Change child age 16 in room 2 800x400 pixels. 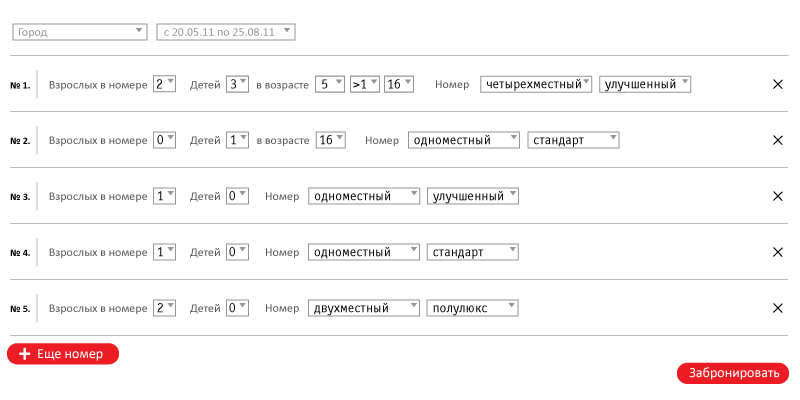tap(329, 141)
